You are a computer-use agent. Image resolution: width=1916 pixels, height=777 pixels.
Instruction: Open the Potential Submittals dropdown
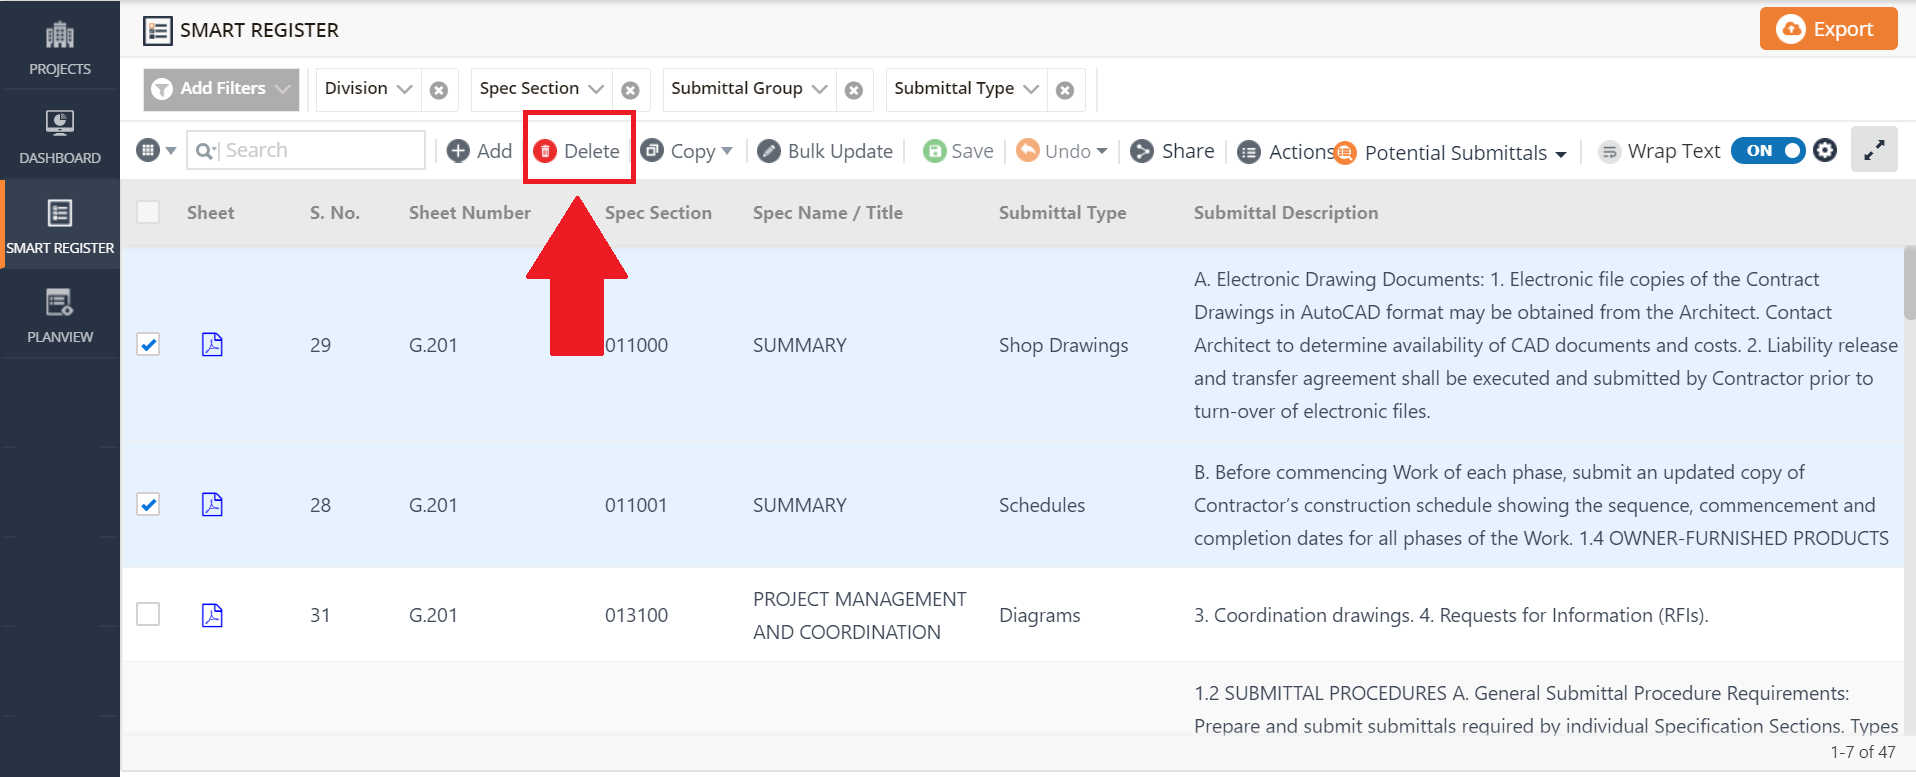(1452, 153)
